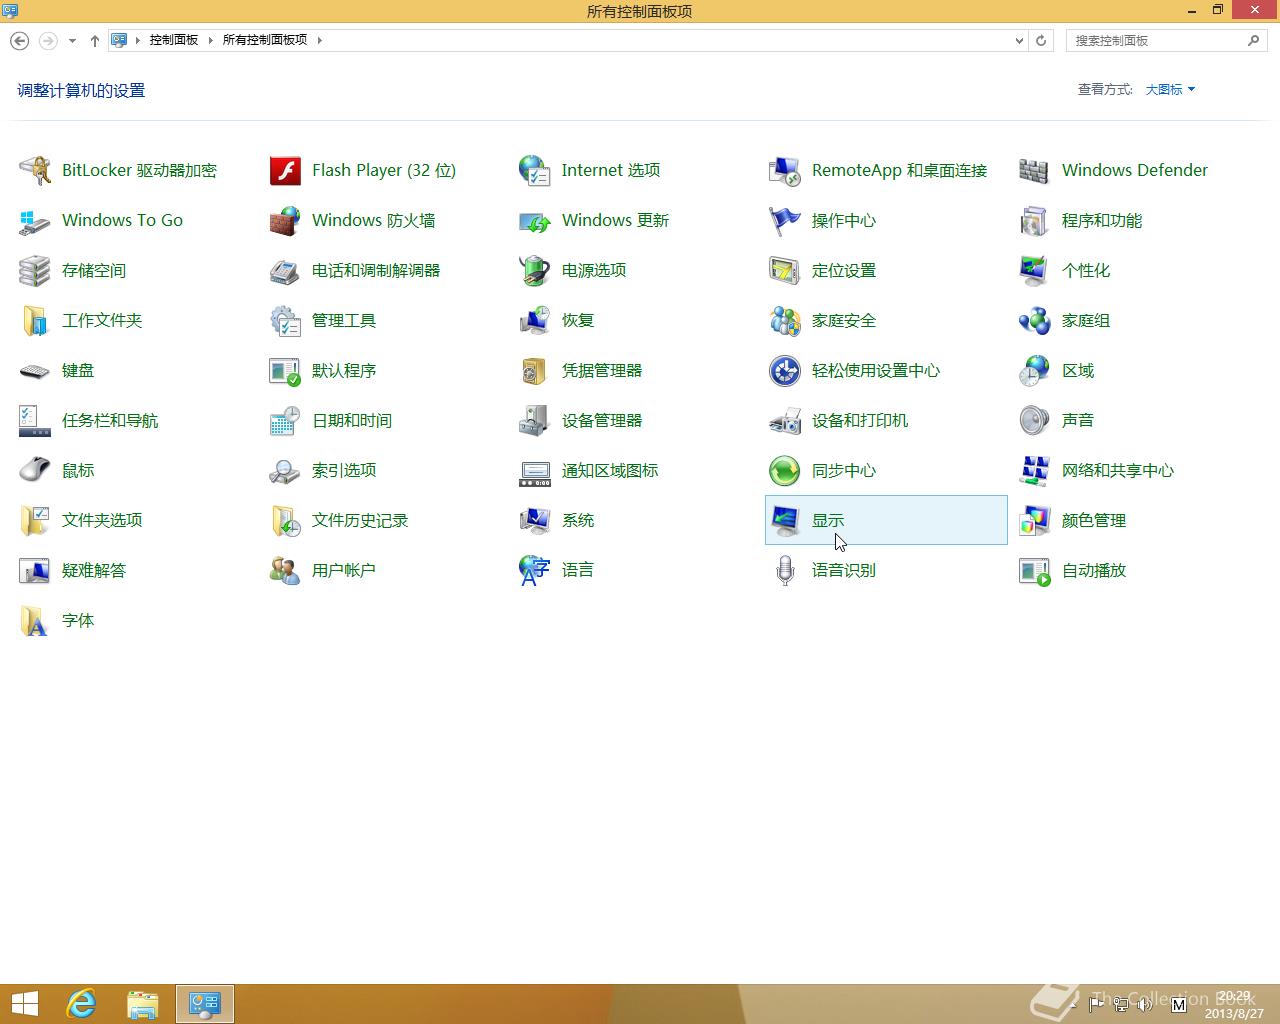Image resolution: width=1280 pixels, height=1024 pixels.
Task: Open the 工作文件夹 icon
Action: (x=35, y=320)
